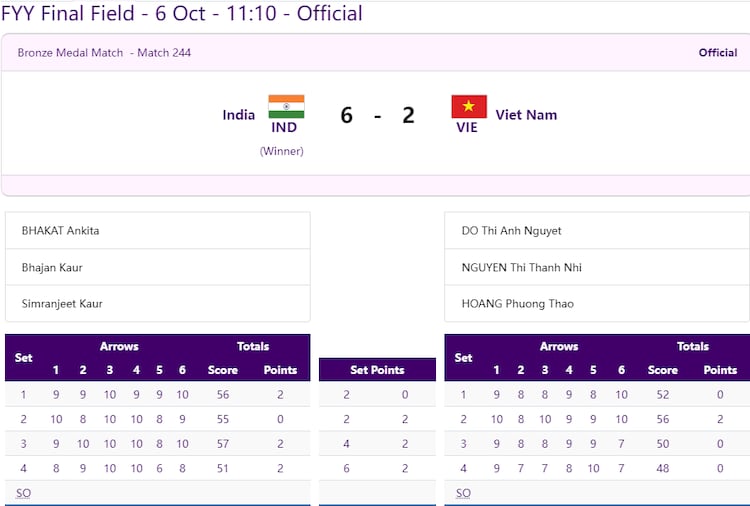
Task: Click Viet Nam's set 2 score of 56
Action: (x=663, y=419)
